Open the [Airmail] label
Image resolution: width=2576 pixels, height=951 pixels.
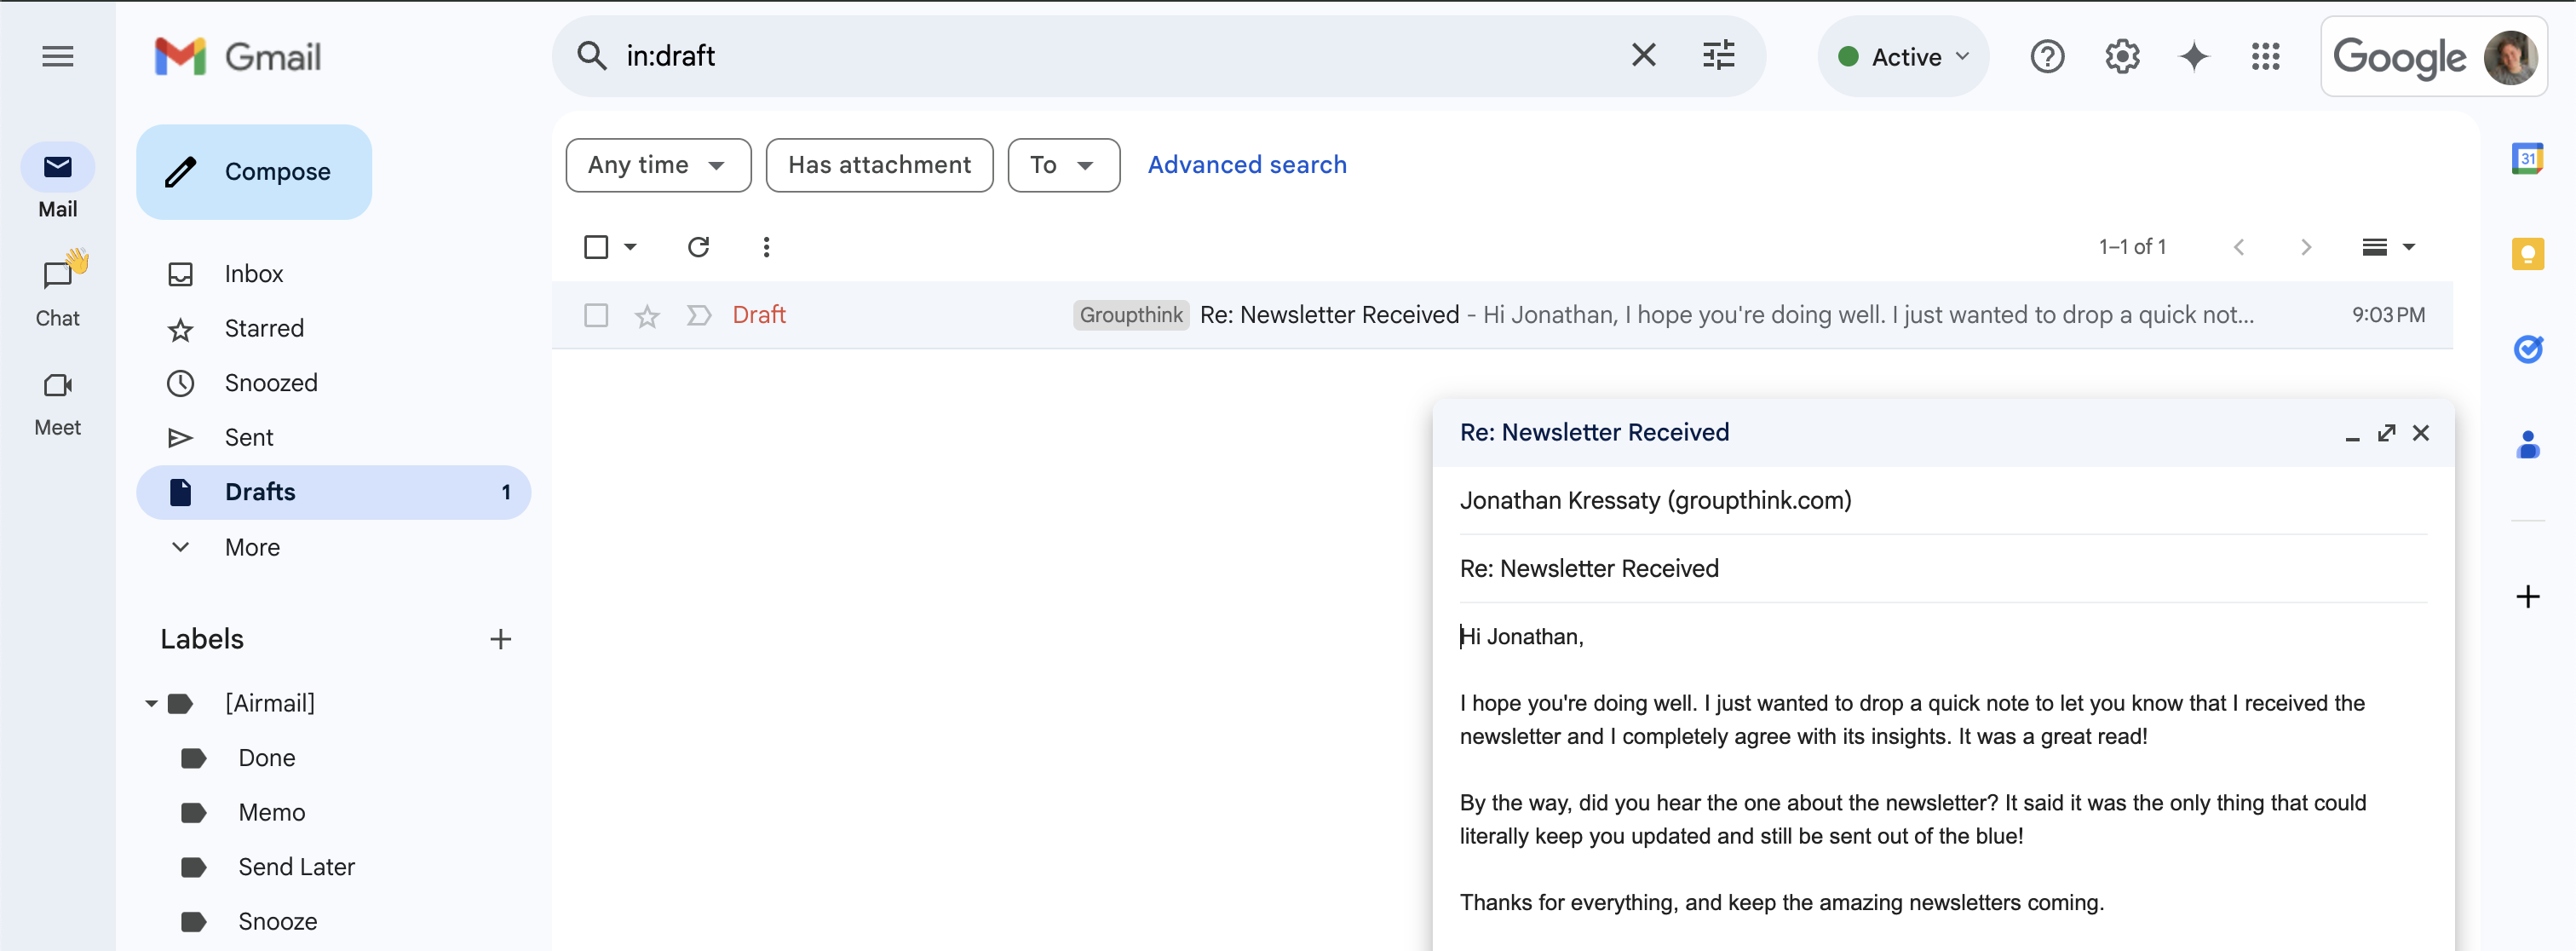(x=269, y=704)
